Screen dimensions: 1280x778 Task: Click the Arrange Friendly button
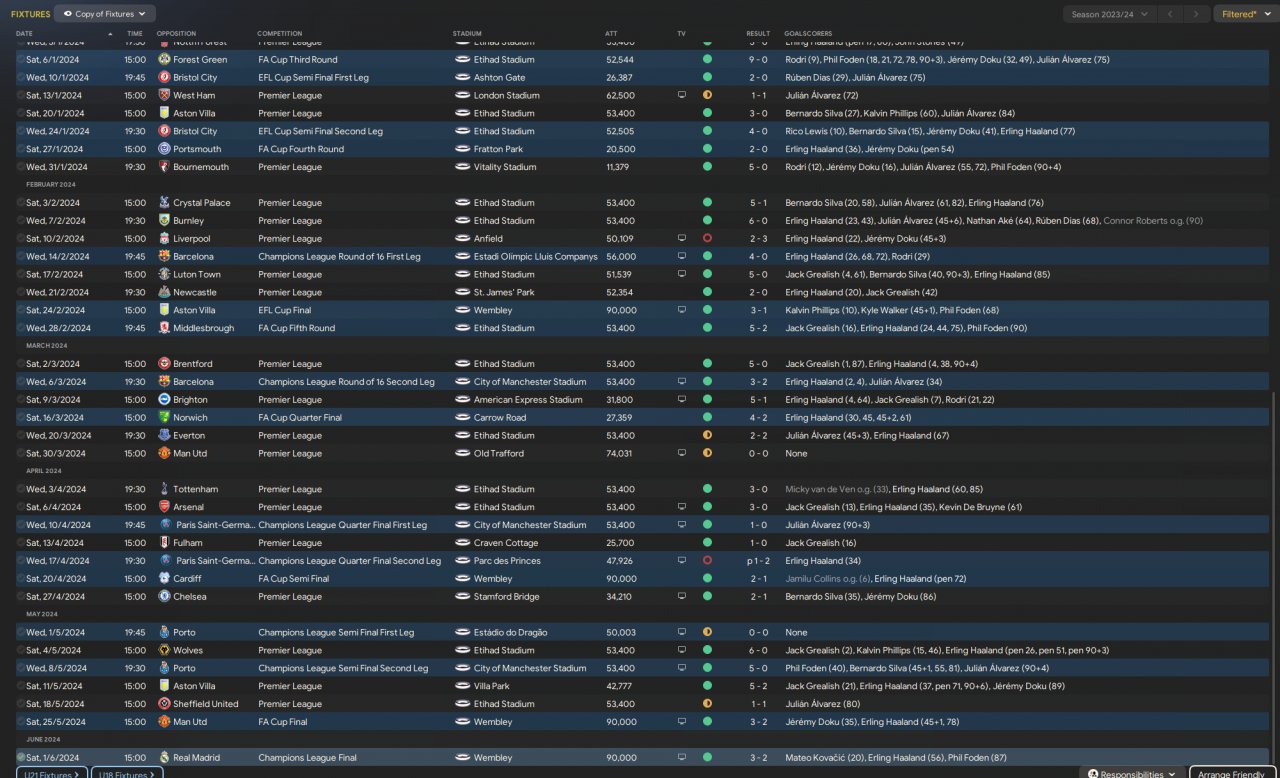coord(1234,774)
